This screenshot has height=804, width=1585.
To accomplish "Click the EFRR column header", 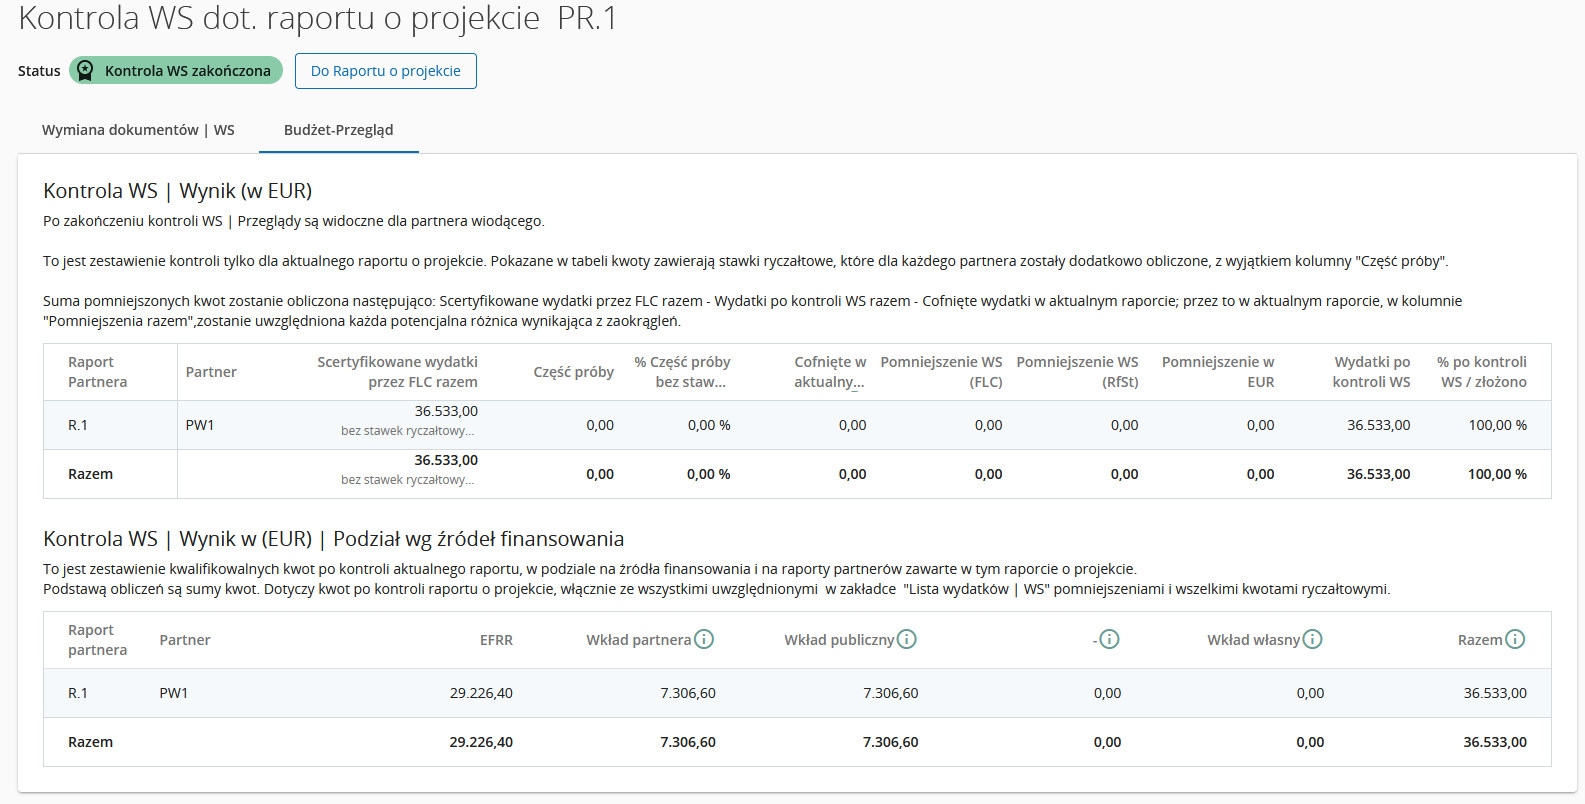I will pyautogui.click(x=496, y=640).
